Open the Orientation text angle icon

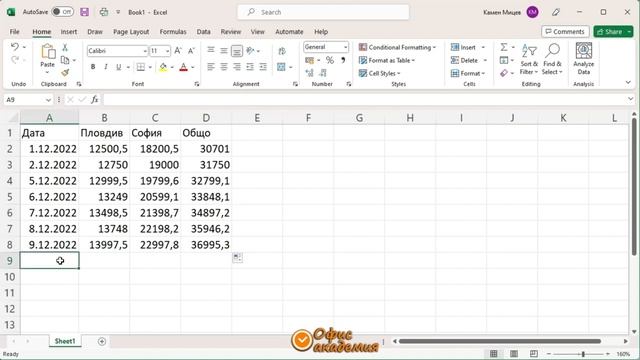(x=250, y=51)
